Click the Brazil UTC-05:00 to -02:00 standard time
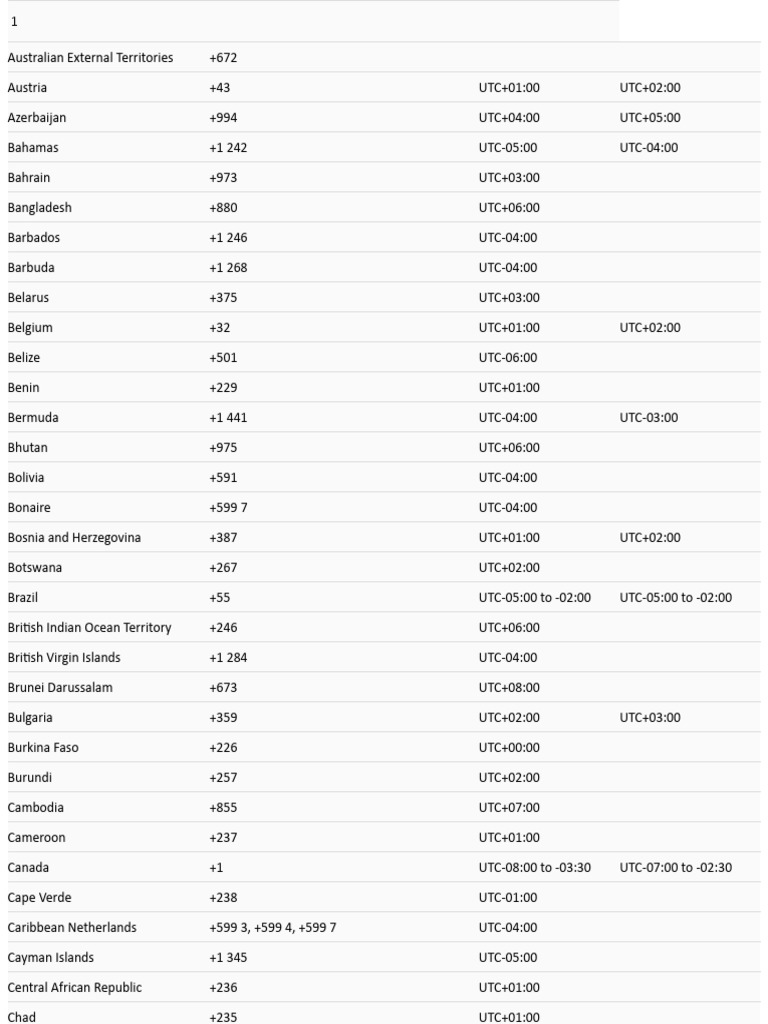The width and height of the screenshot is (768, 1024). [x=534, y=598]
